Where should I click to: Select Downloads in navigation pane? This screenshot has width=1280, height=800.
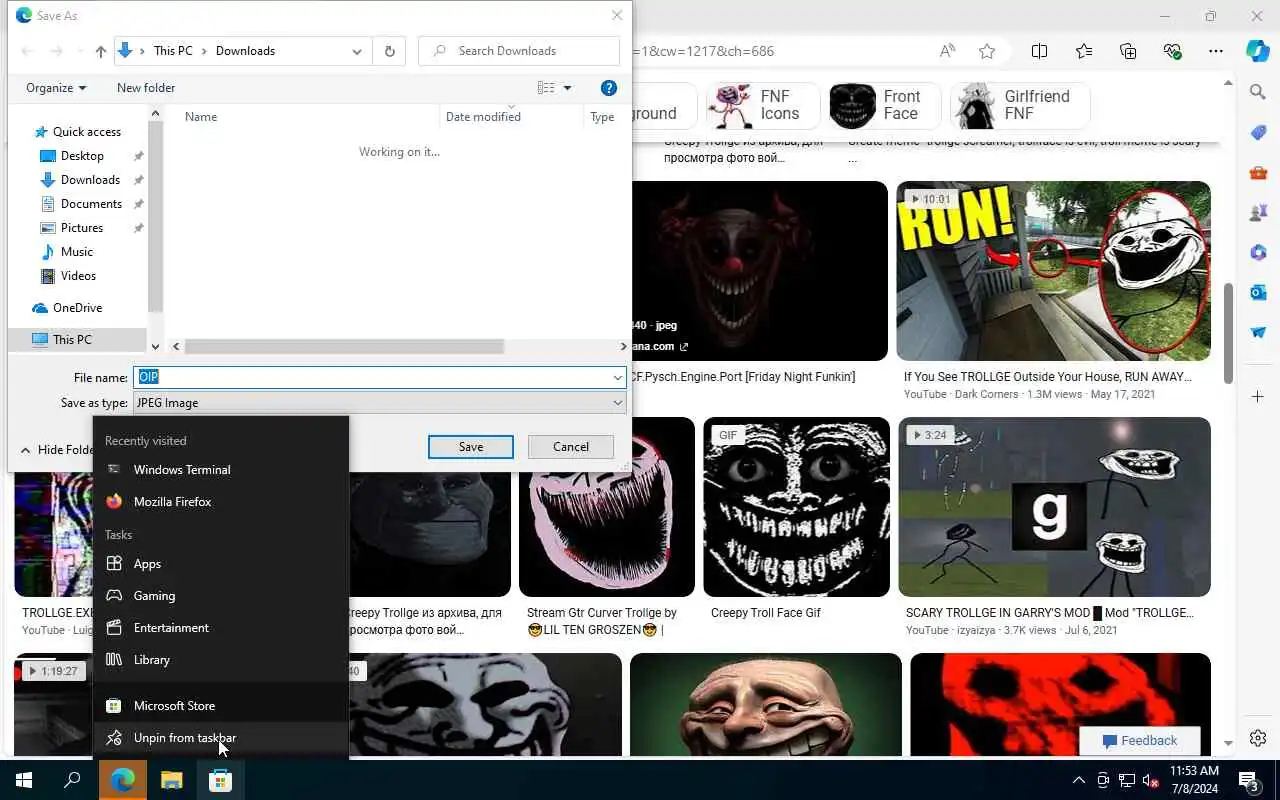(90, 180)
